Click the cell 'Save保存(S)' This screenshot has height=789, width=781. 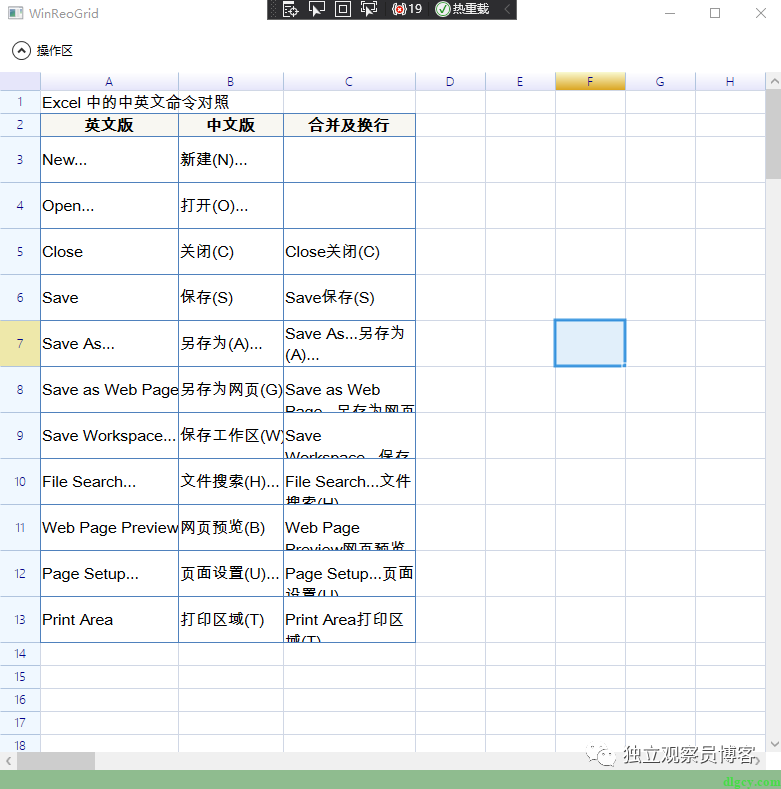349,298
